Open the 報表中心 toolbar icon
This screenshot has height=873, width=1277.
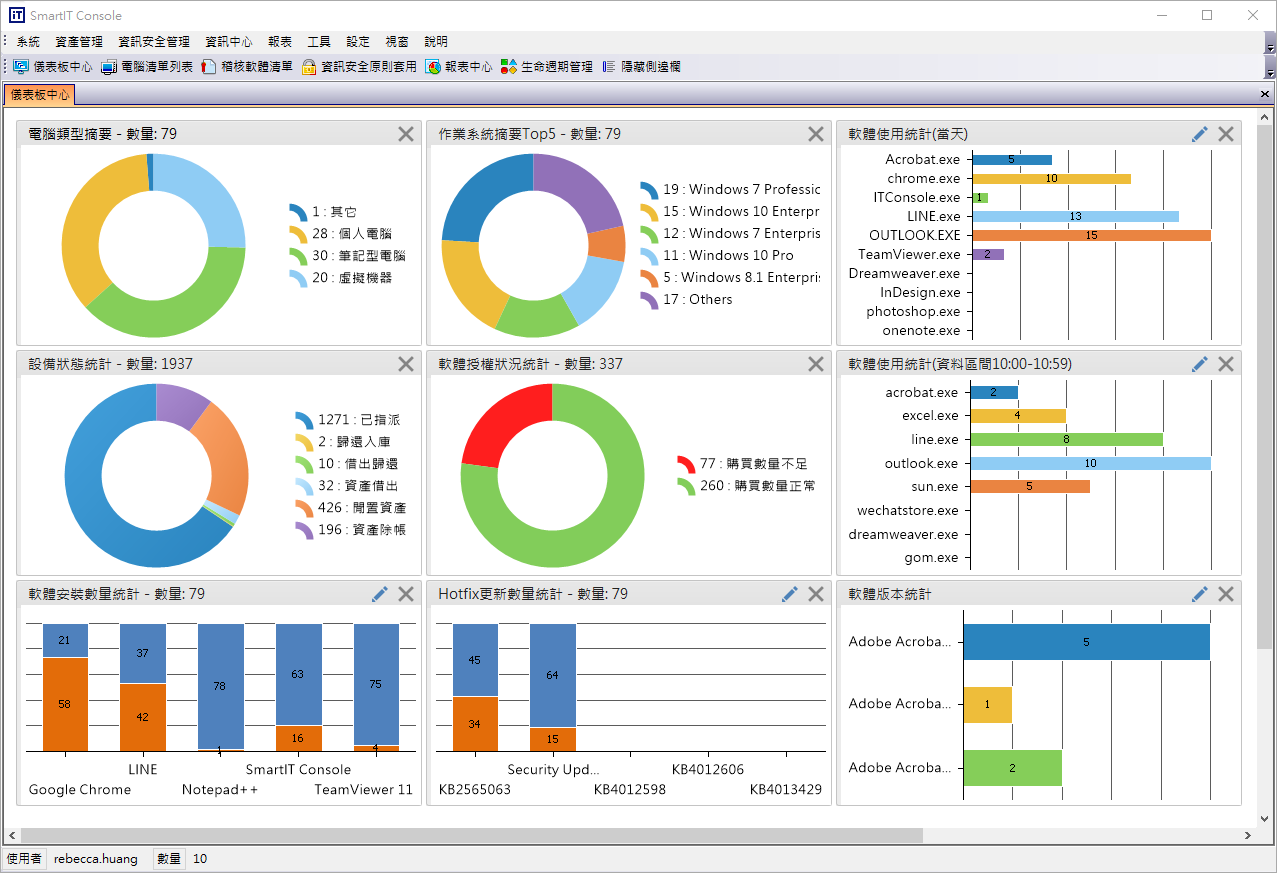tap(457, 66)
